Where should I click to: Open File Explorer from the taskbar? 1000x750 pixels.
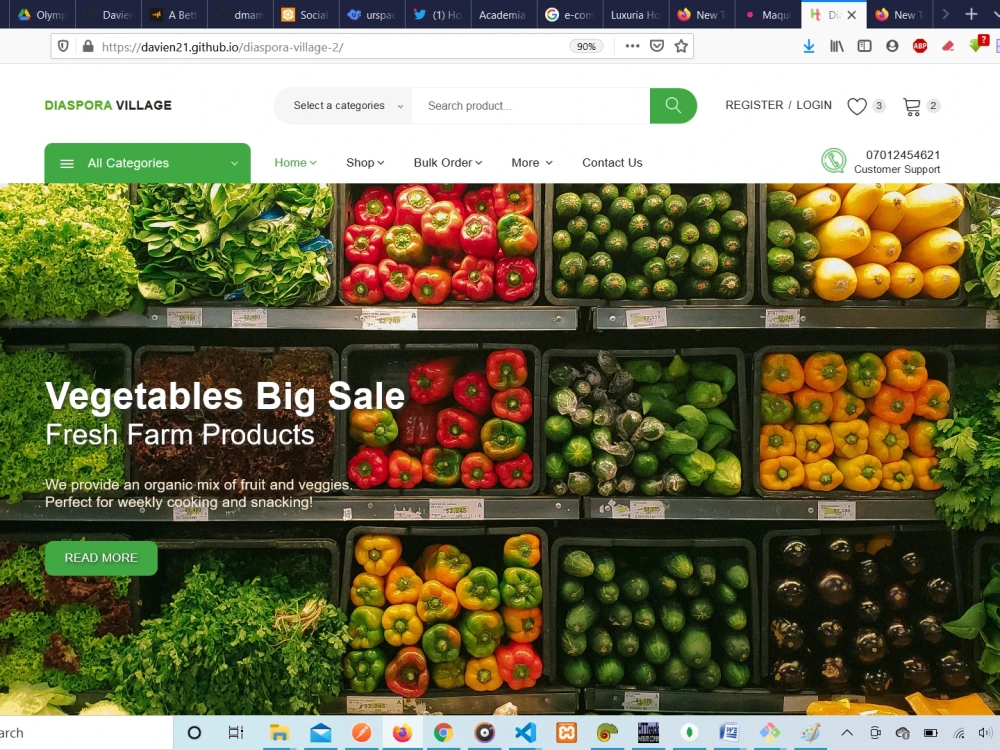[x=279, y=733]
